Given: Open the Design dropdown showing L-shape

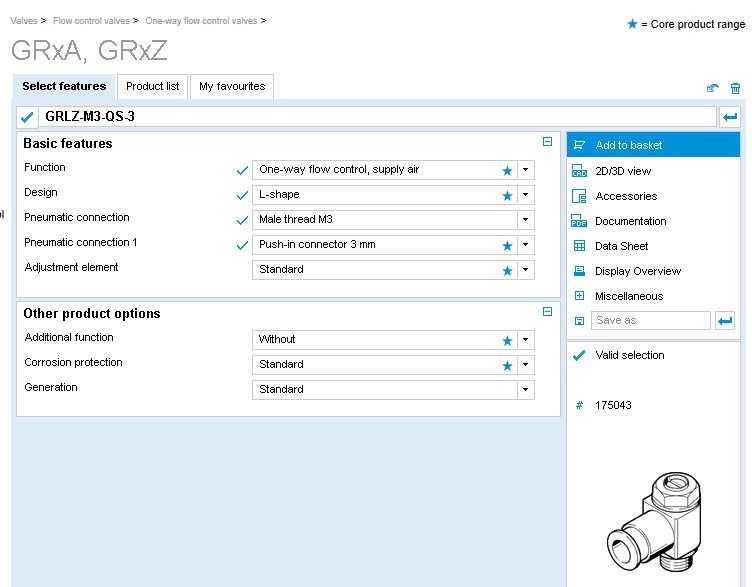Looking at the screenshot, I should tap(526, 195).
